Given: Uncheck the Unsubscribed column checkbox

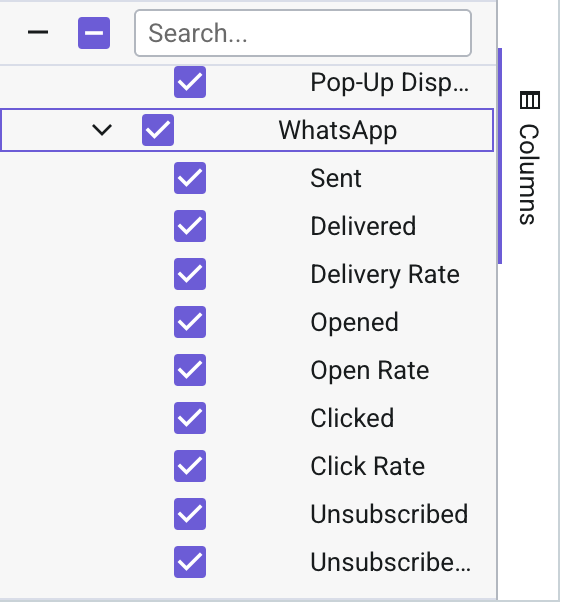Looking at the screenshot, I should pos(190,514).
